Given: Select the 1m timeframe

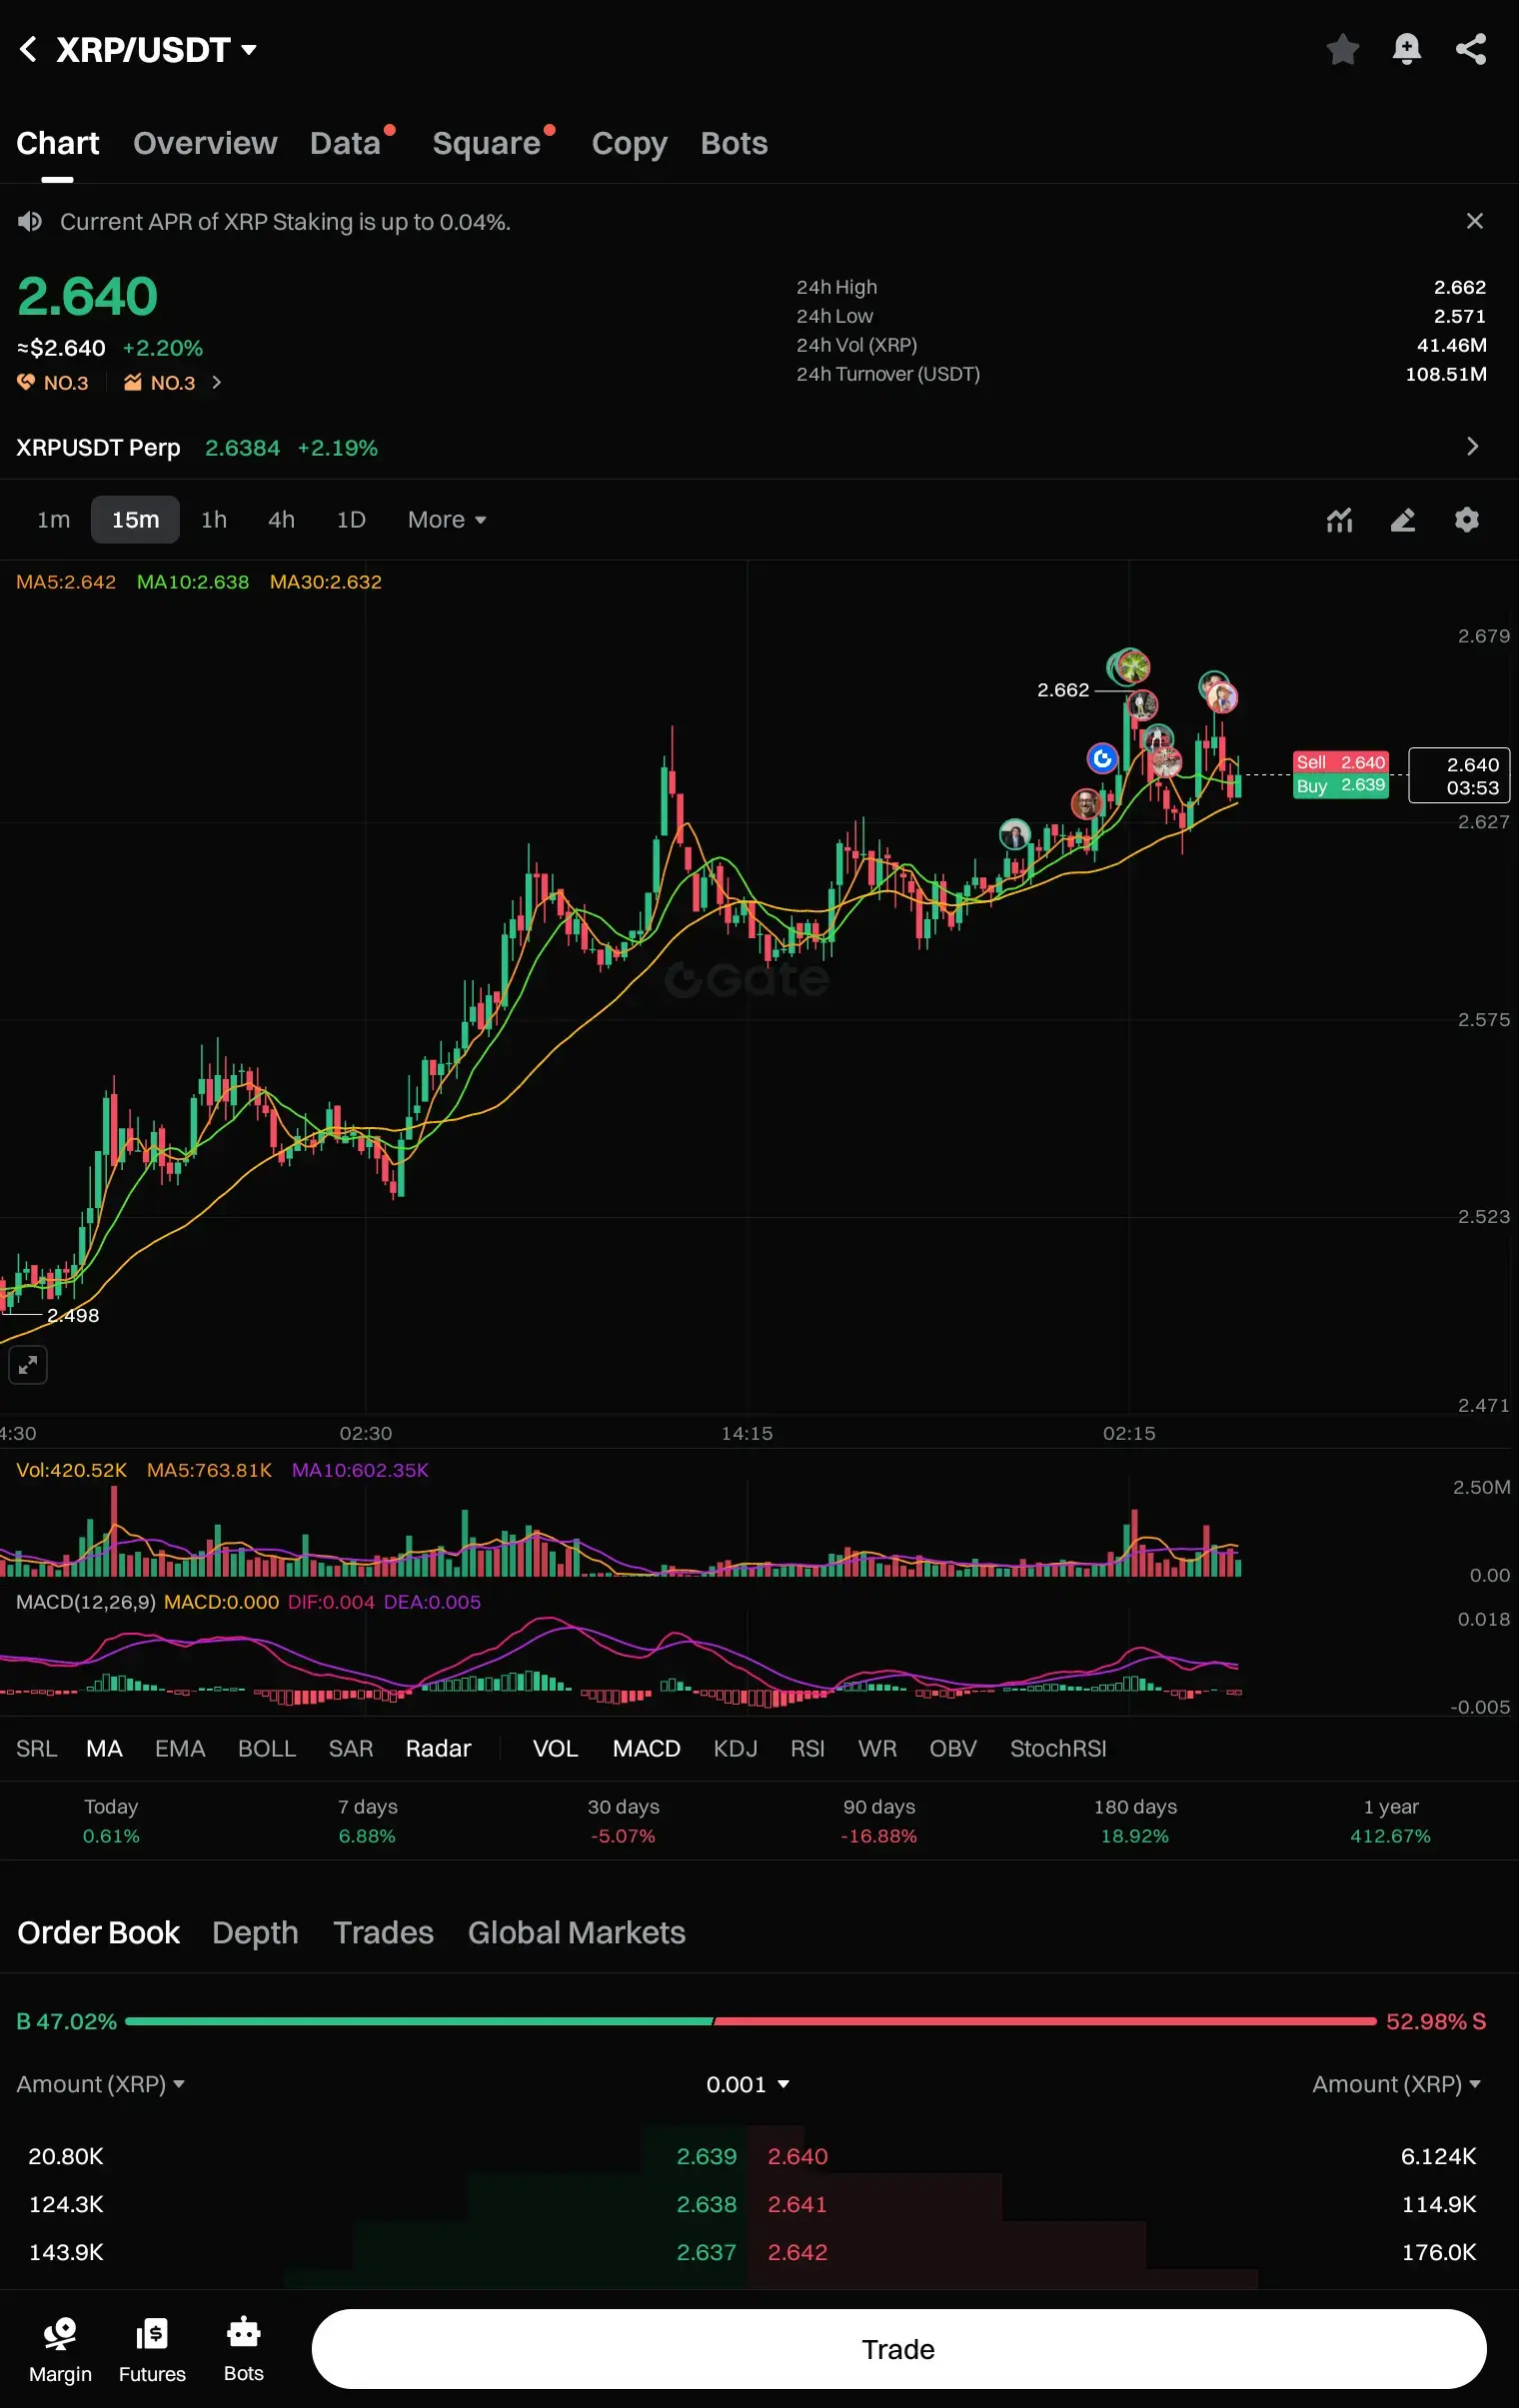Looking at the screenshot, I should click(54, 522).
